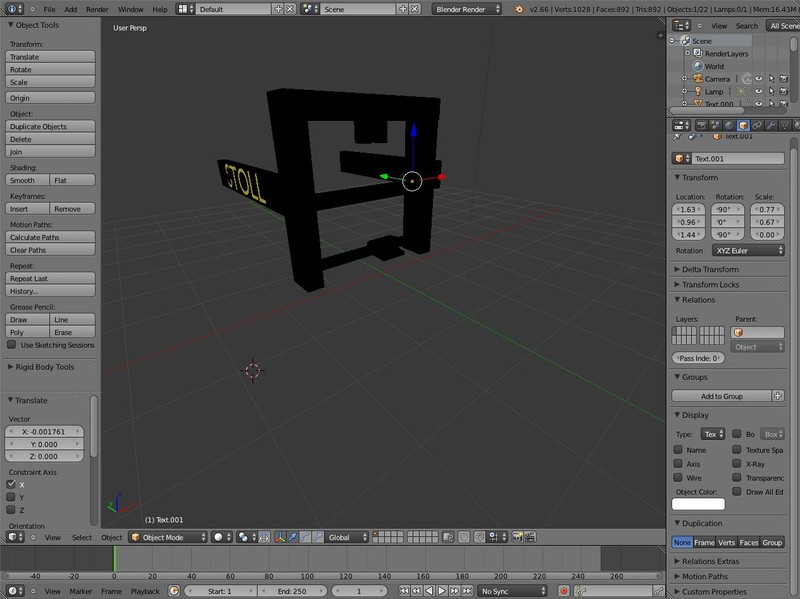Click the viewport shading sphere selector
Image resolution: width=800 pixels, height=599 pixels.
point(222,537)
